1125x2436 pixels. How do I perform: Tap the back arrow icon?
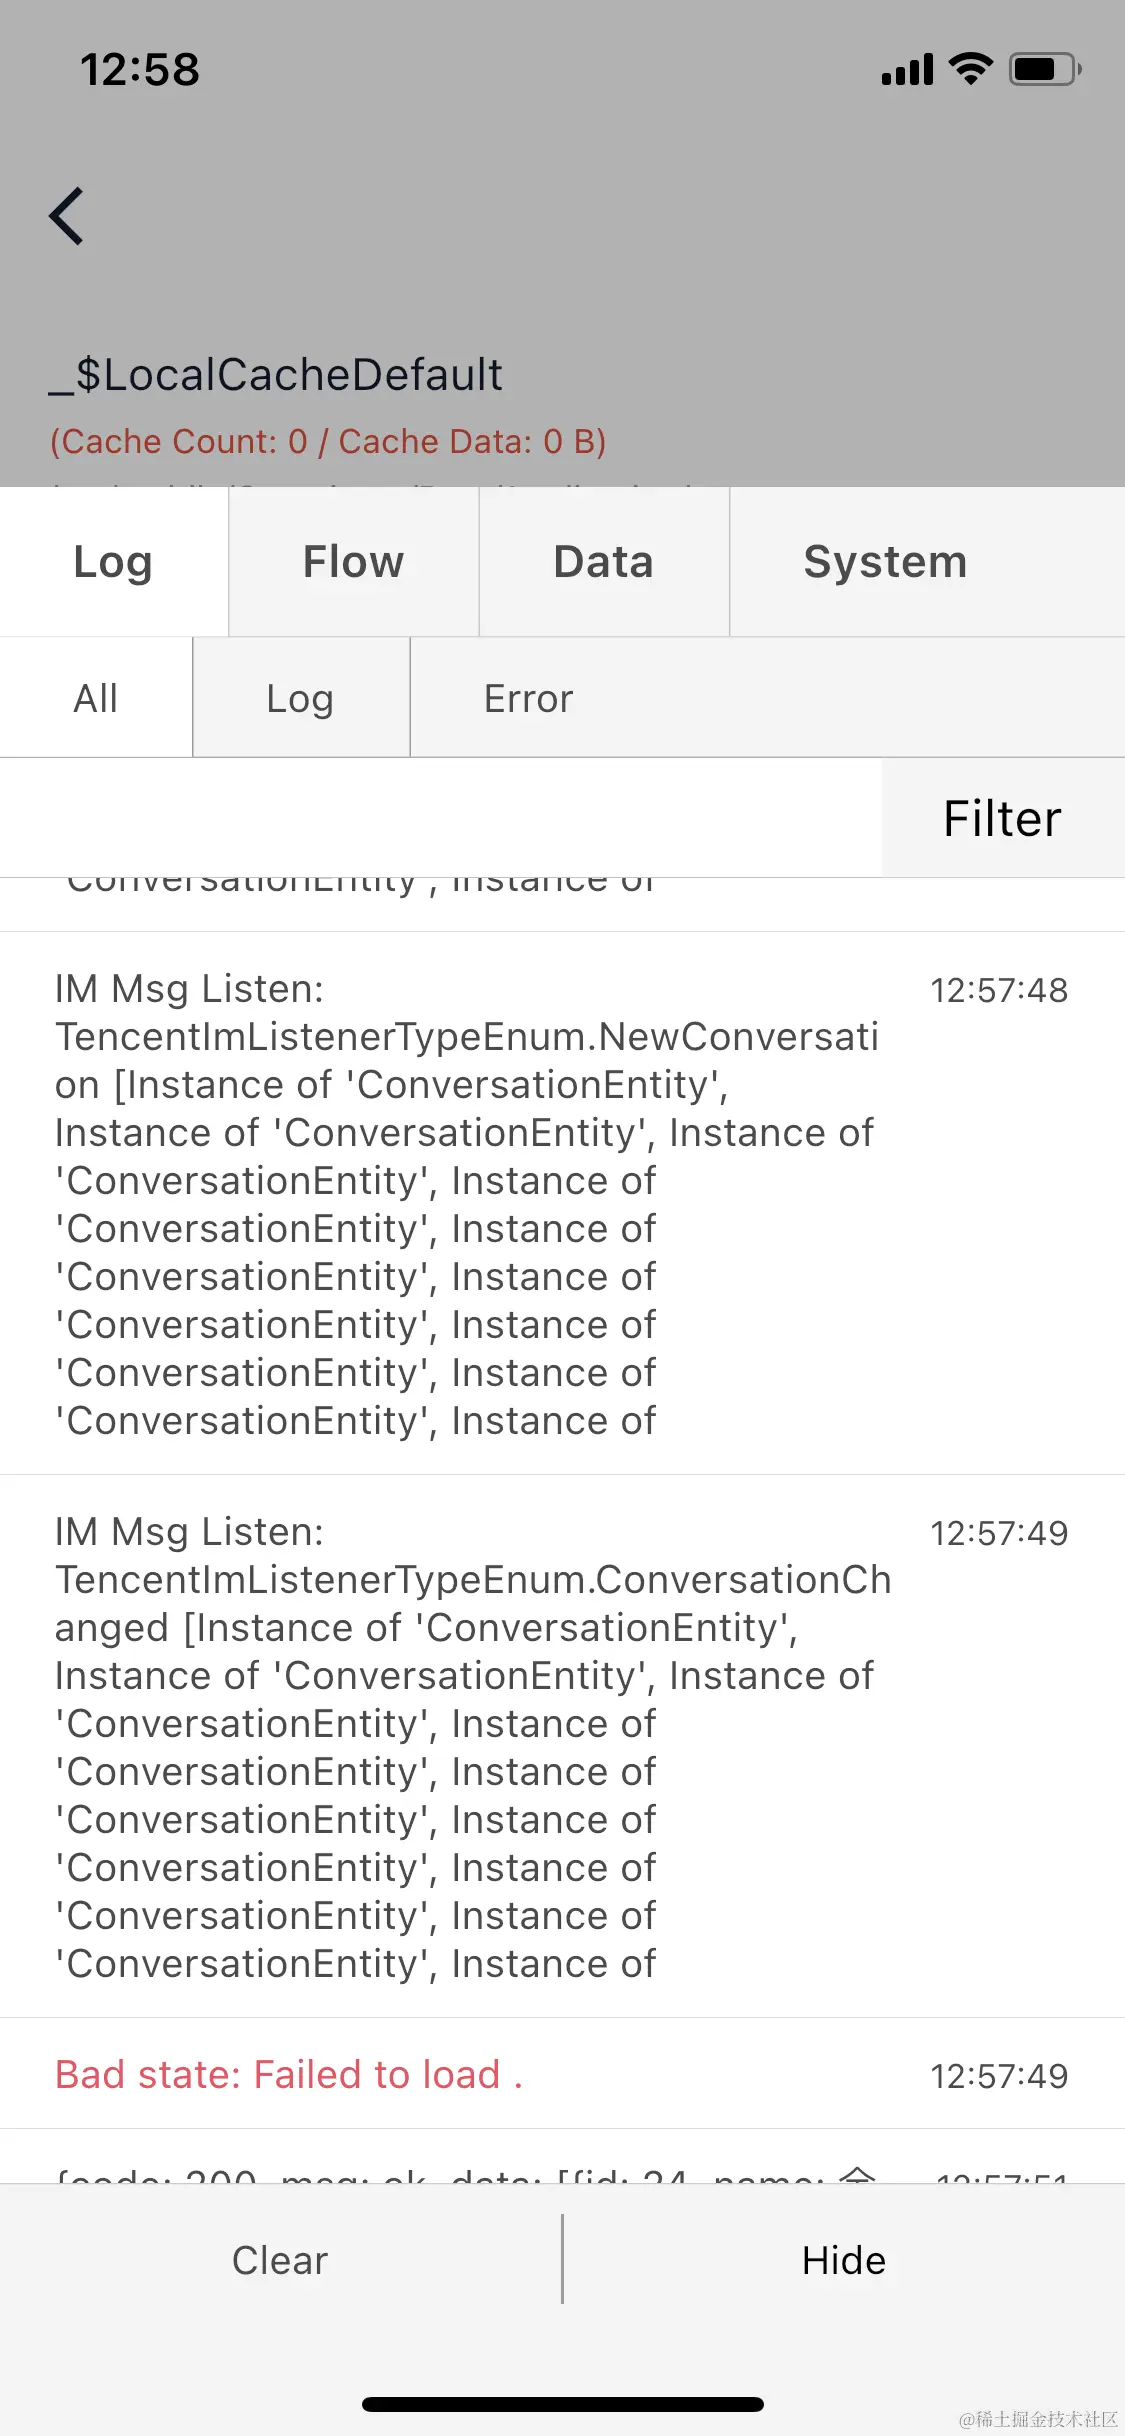pyautogui.click(x=67, y=216)
